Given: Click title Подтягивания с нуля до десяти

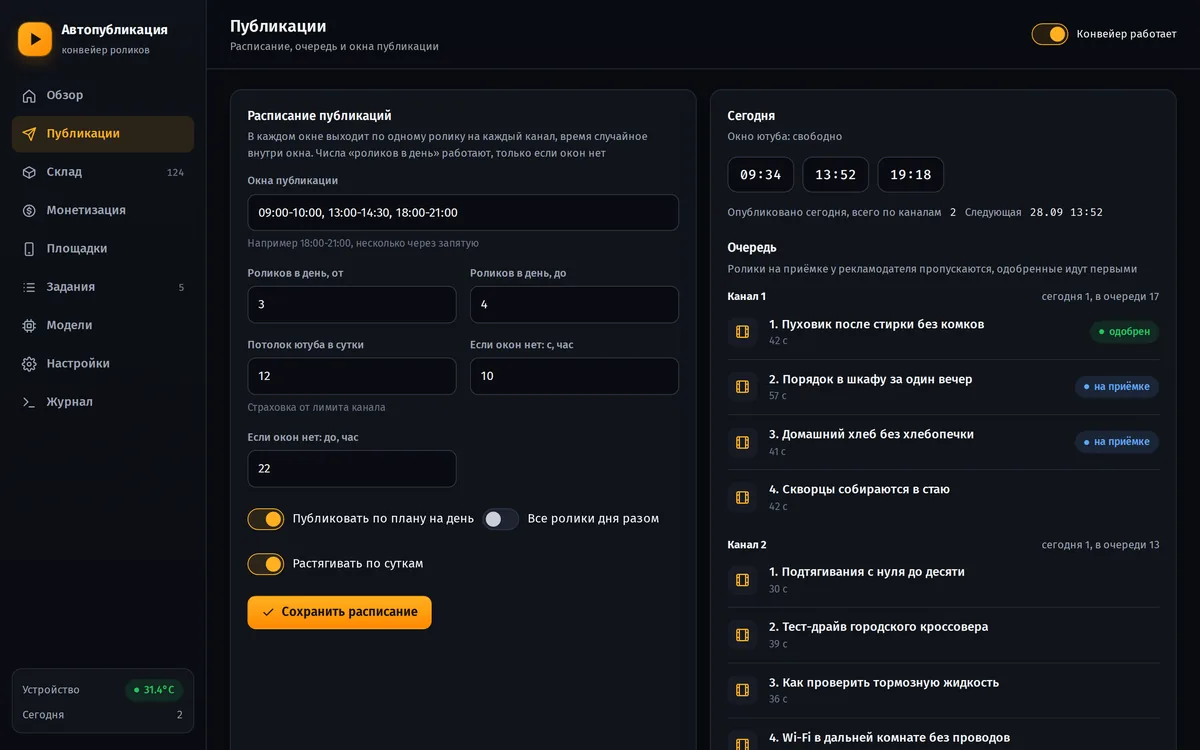Looking at the screenshot, I should (867, 572).
